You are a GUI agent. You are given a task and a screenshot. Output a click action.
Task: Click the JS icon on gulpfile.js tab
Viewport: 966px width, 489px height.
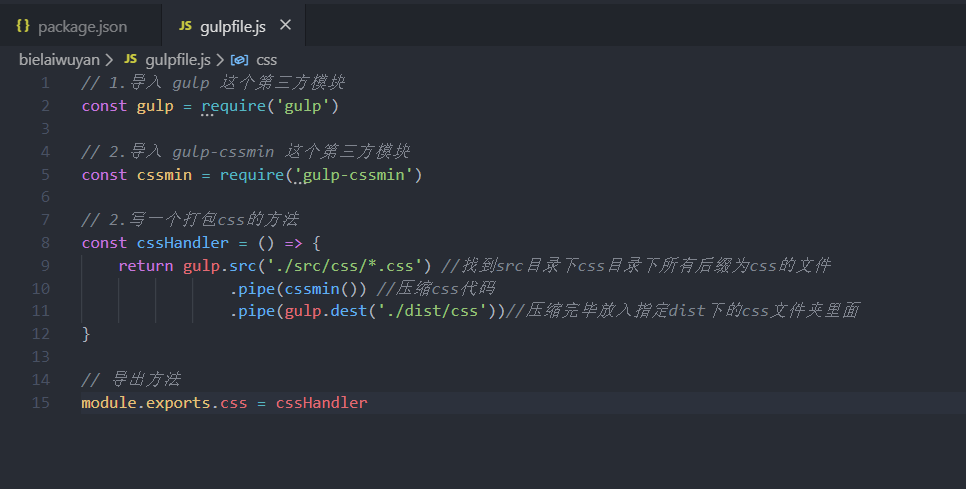click(x=185, y=26)
